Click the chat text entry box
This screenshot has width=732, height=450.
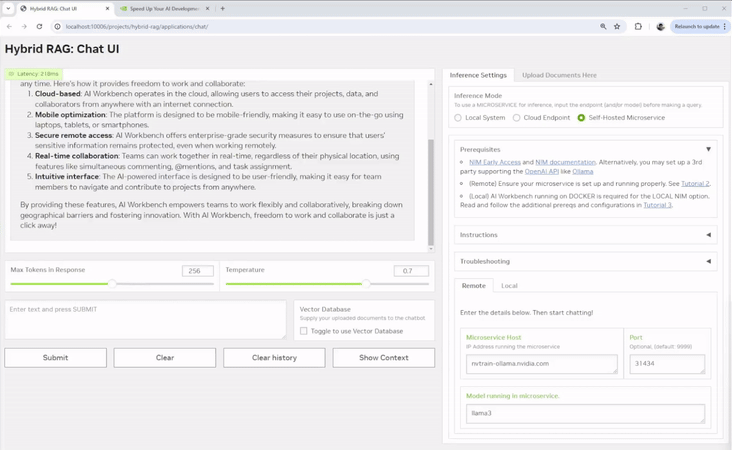pyautogui.click(x=145, y=320)
